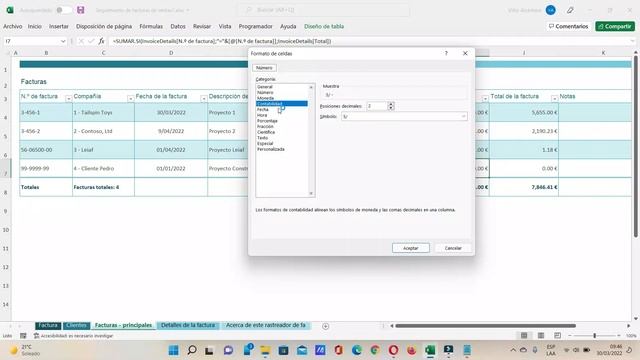
Task: Open the Insertar ribbon tab
Action: point(59,26)
